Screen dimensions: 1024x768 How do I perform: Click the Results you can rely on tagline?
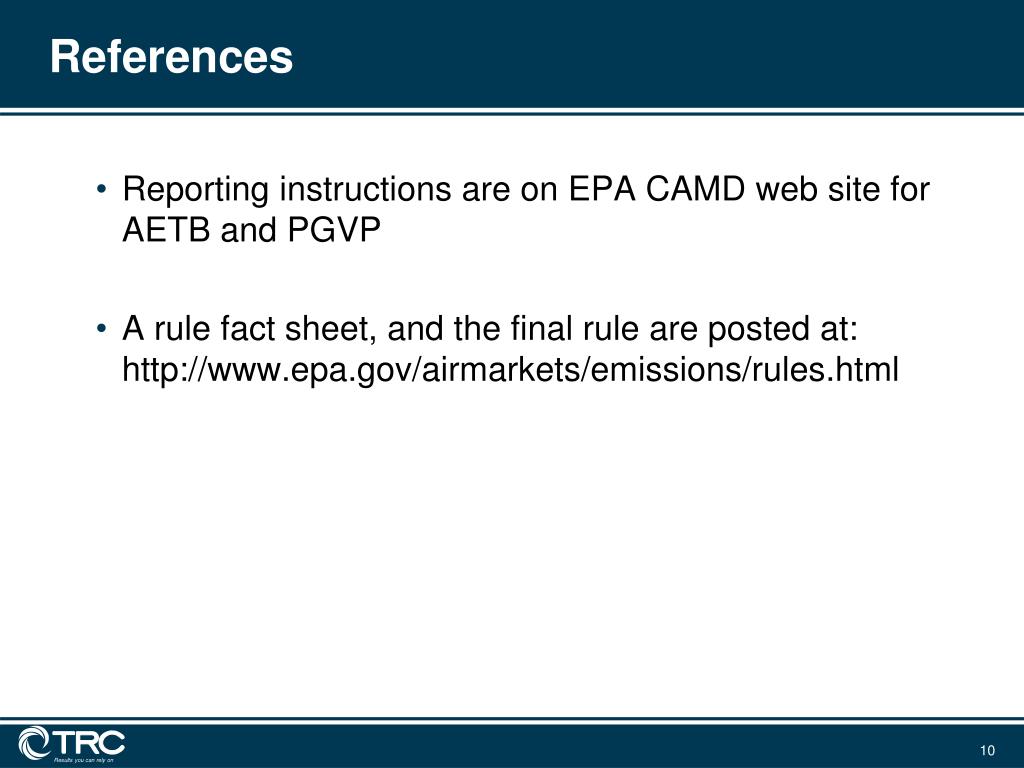[x=83, y=760]
